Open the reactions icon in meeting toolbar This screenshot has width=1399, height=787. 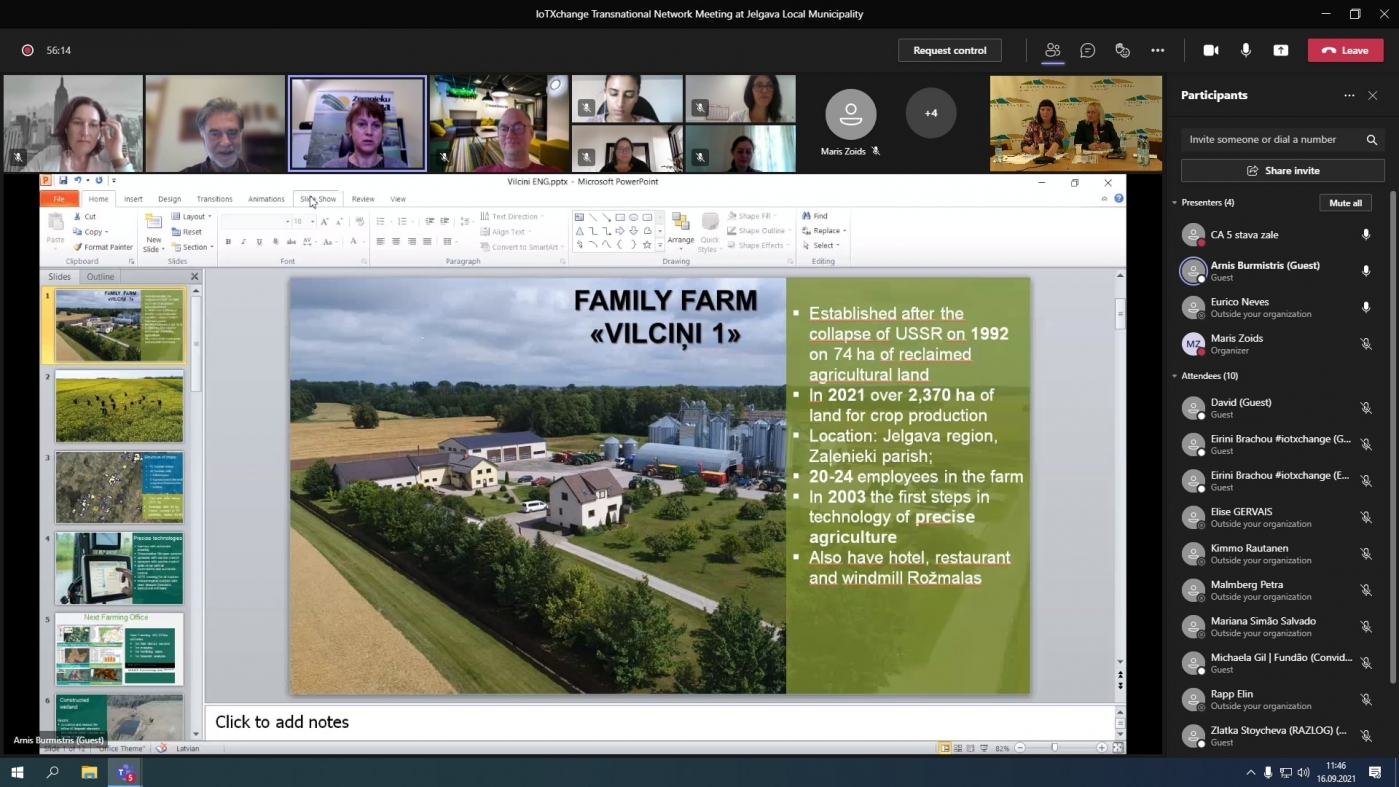1122,50
